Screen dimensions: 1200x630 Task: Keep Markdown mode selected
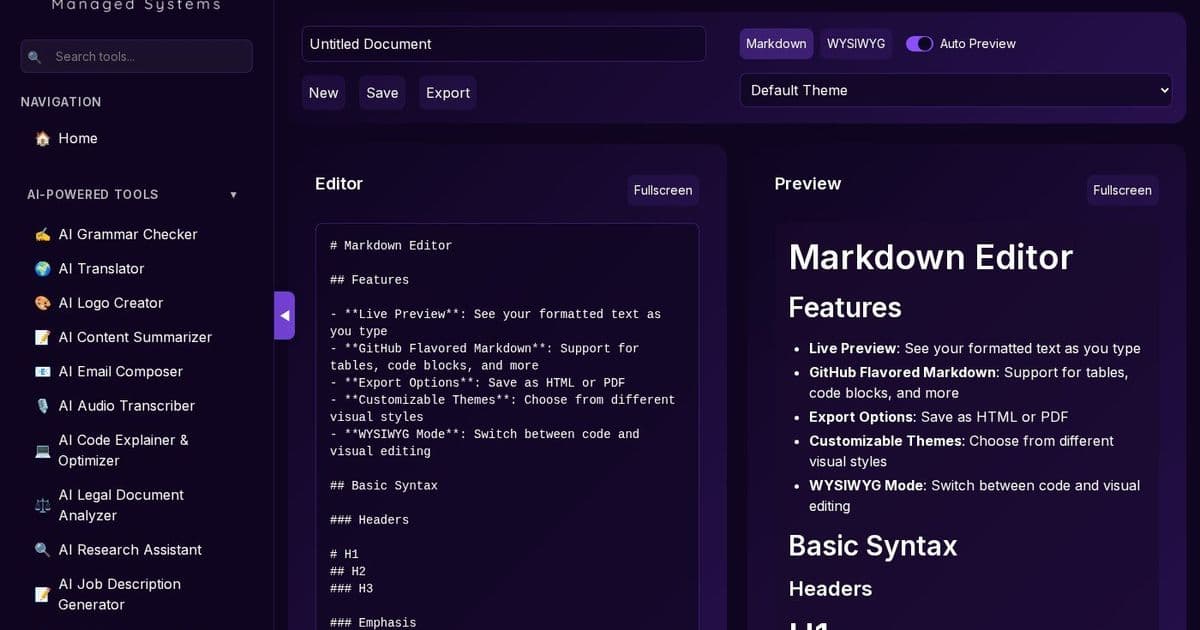pos(776,44)
